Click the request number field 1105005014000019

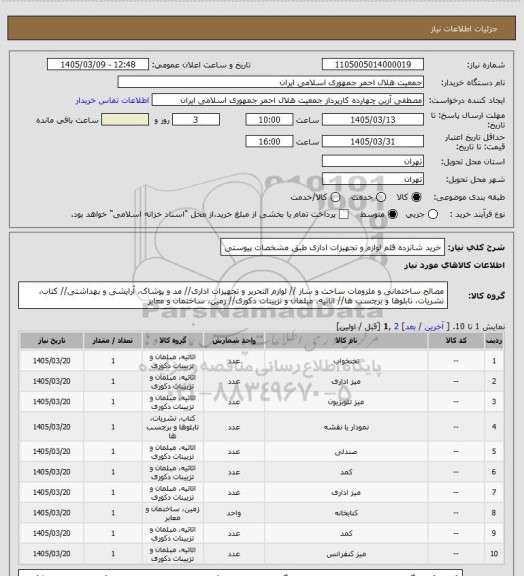(x=373, y=64)
